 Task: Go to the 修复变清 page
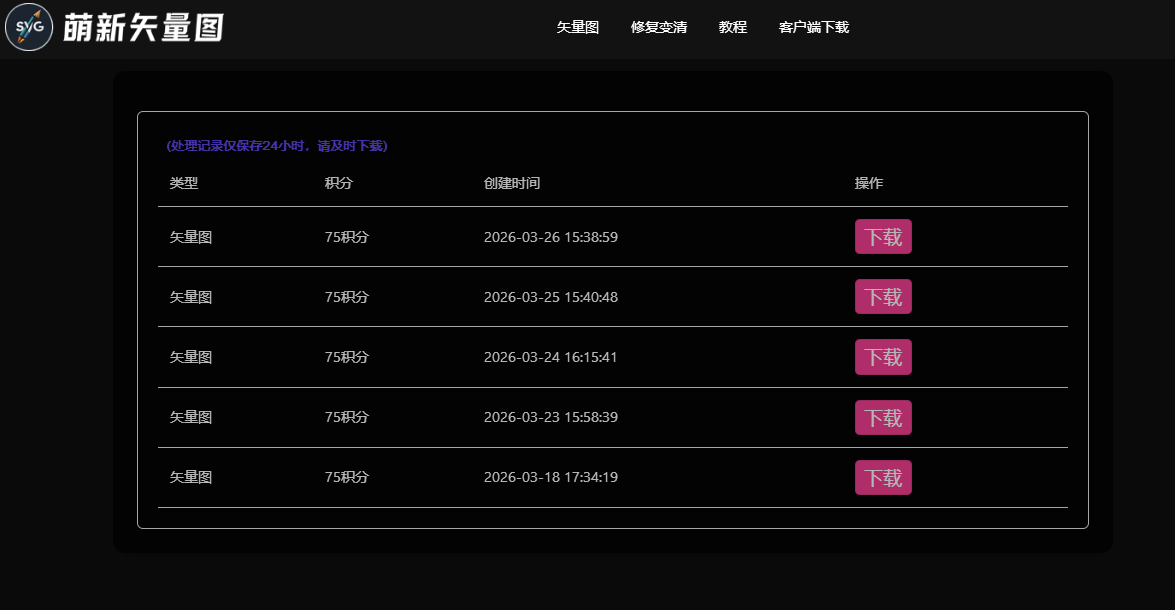click(x=658, y=28)
